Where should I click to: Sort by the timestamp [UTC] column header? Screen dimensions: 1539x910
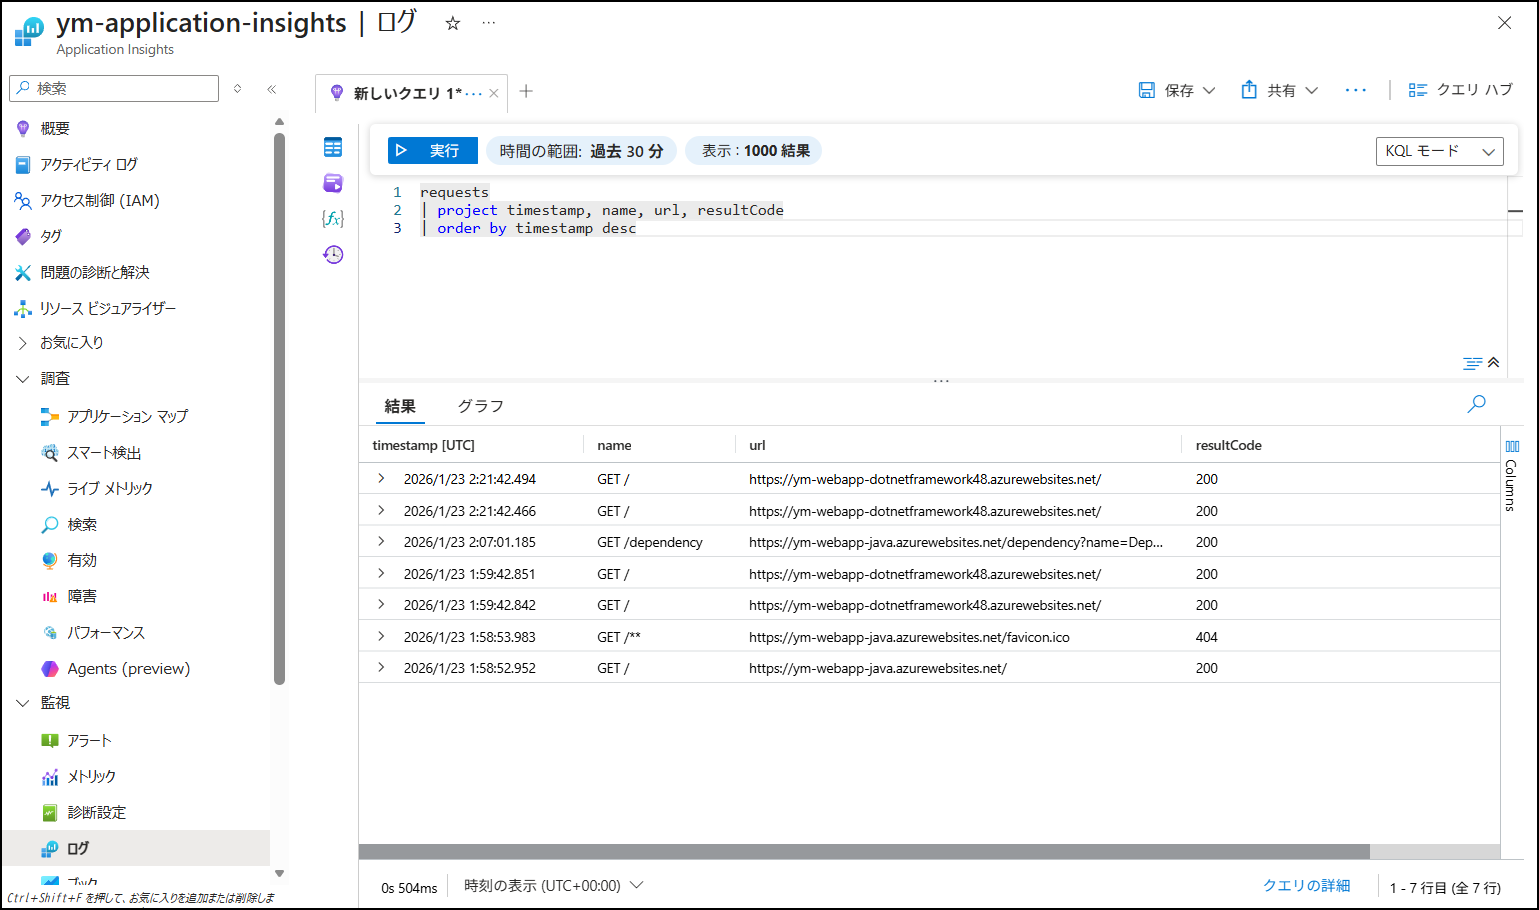(424, 445)
